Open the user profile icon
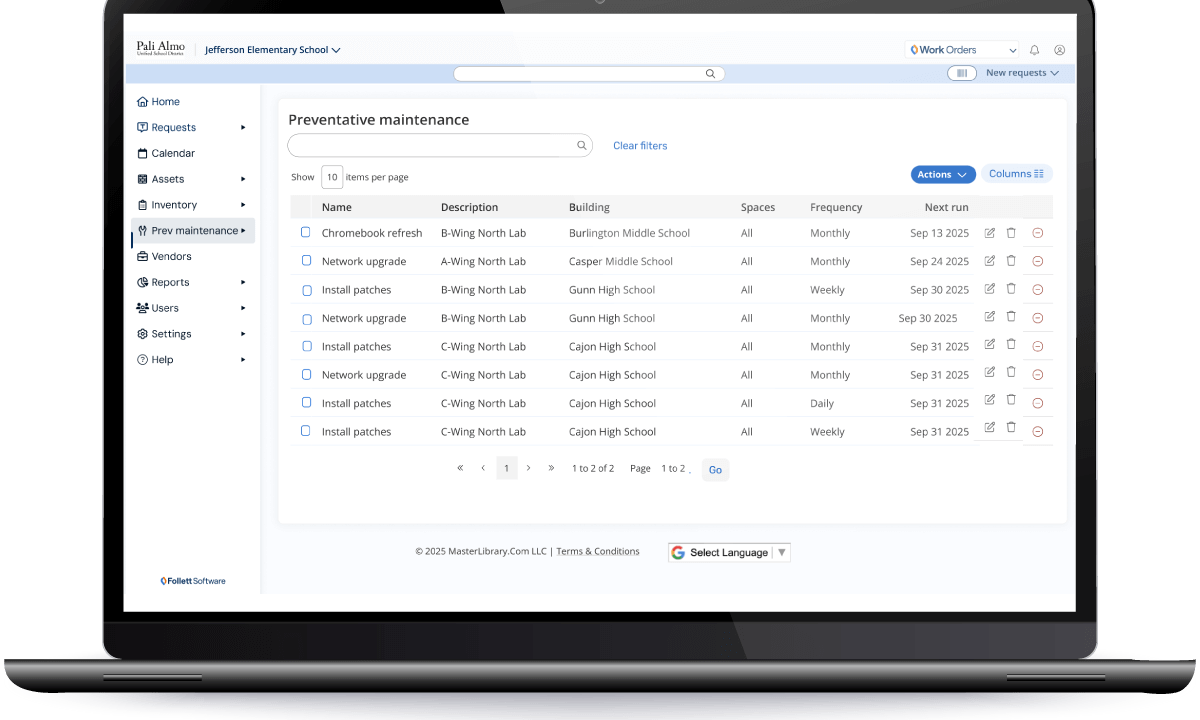This screenshot has width=1200, height=720. click(1059, 50)
